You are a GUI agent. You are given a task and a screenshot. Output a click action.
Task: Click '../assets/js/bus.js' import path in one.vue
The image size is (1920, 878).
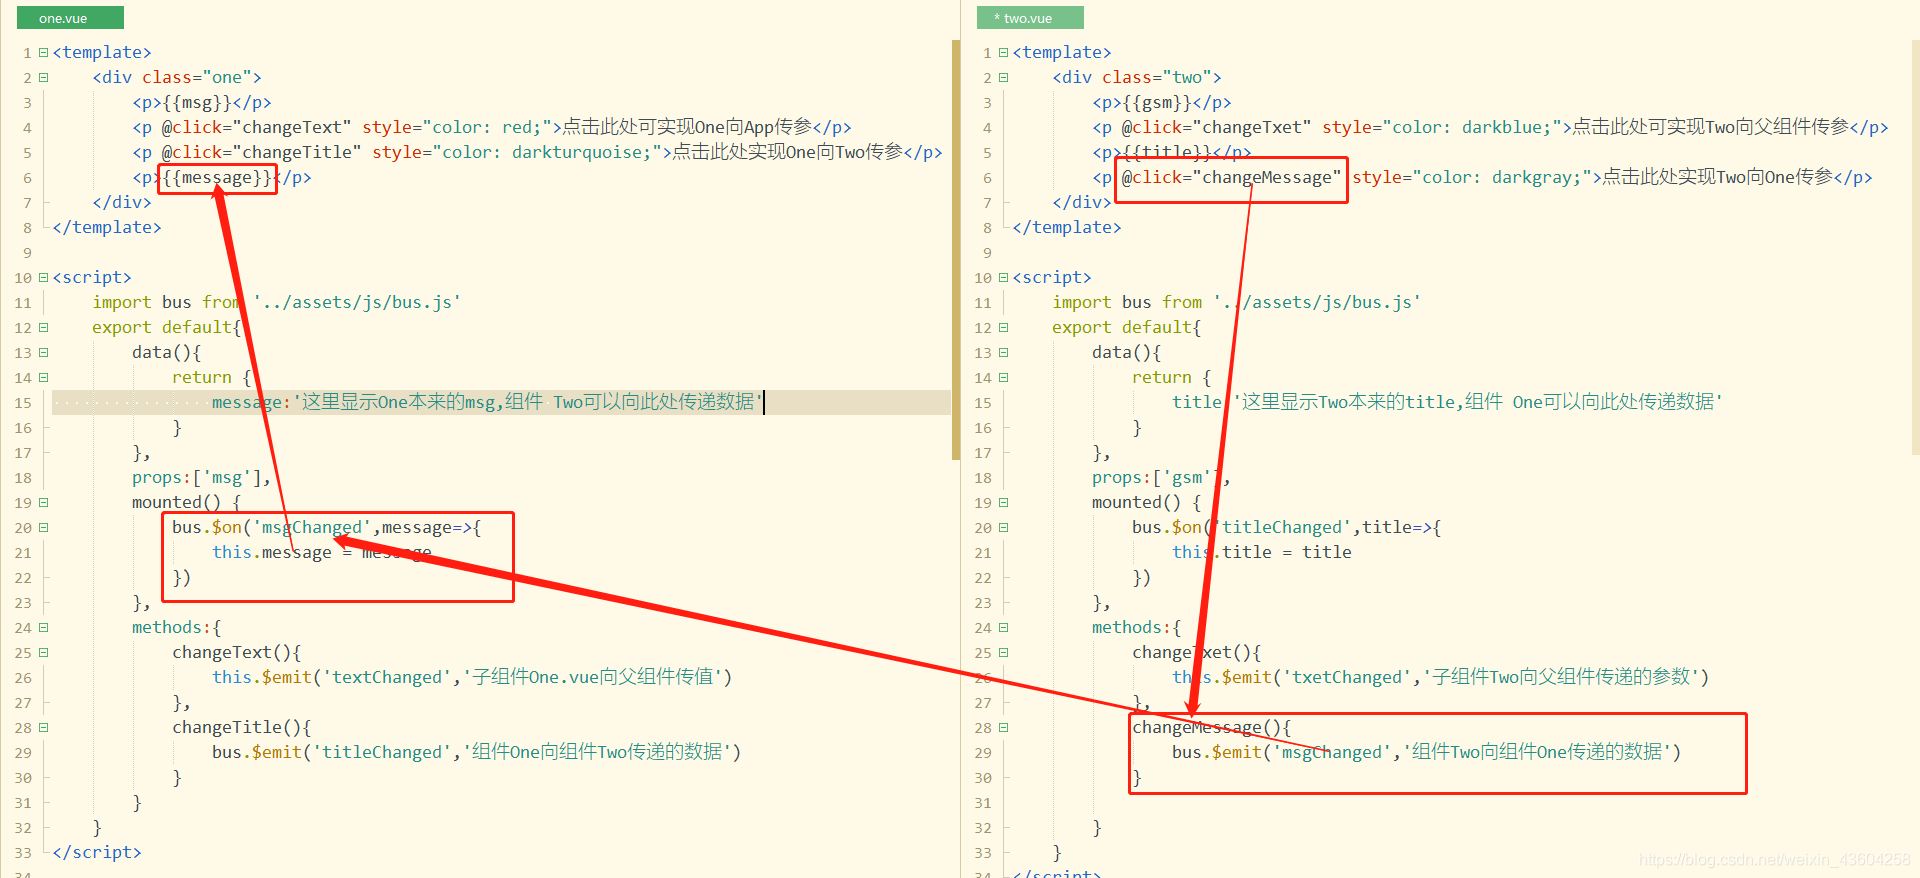[357, 302]
